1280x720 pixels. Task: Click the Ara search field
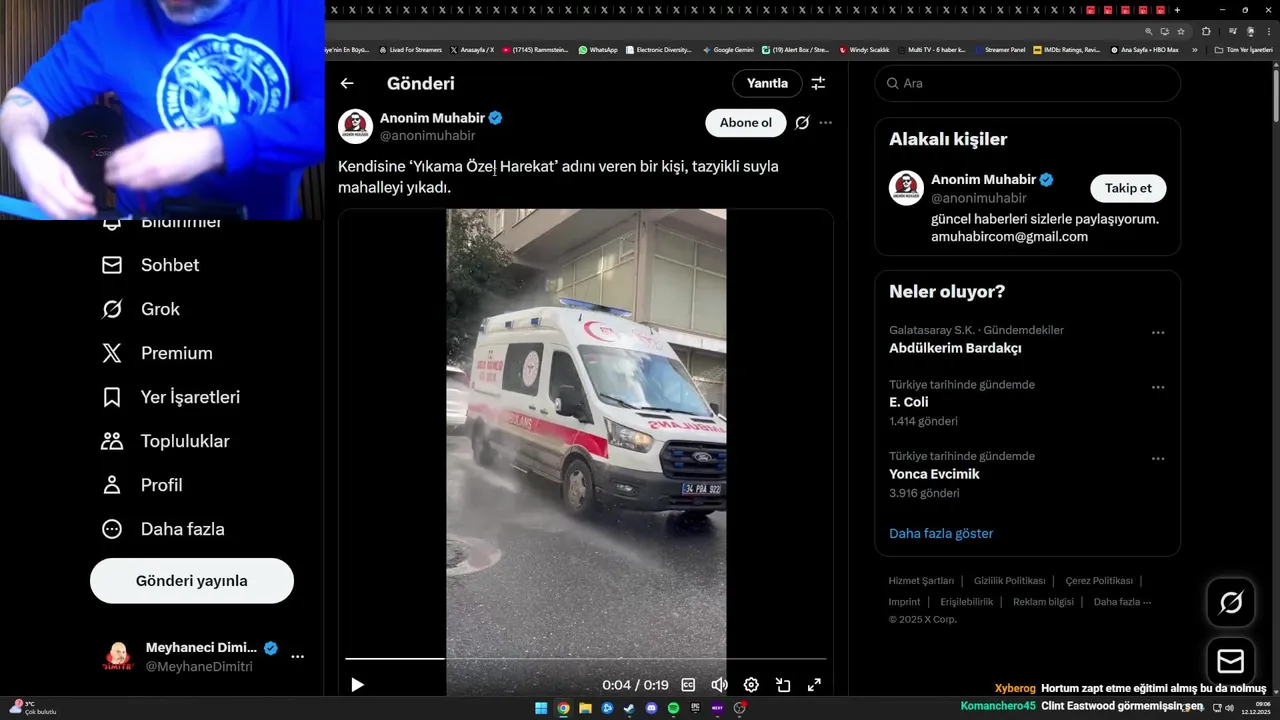coord(1028,83)
